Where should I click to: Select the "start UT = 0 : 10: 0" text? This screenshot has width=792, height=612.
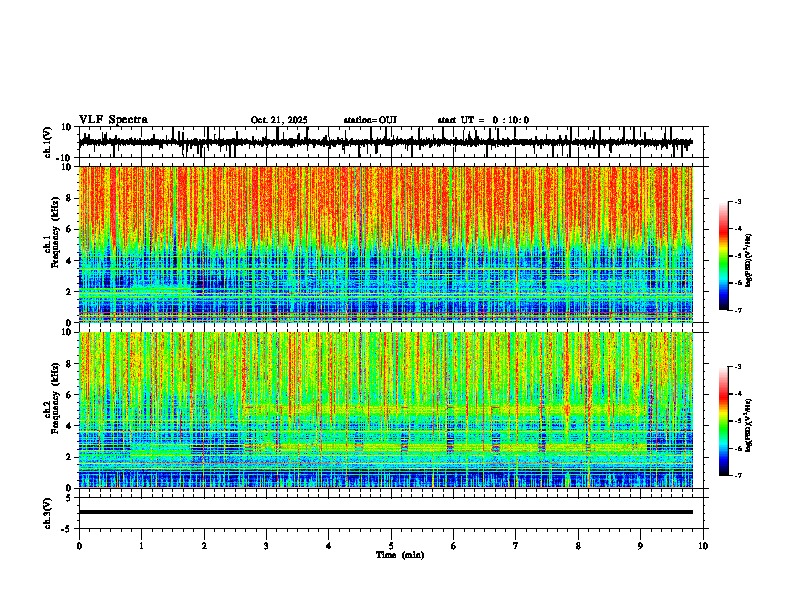click(x=483, y=120)
